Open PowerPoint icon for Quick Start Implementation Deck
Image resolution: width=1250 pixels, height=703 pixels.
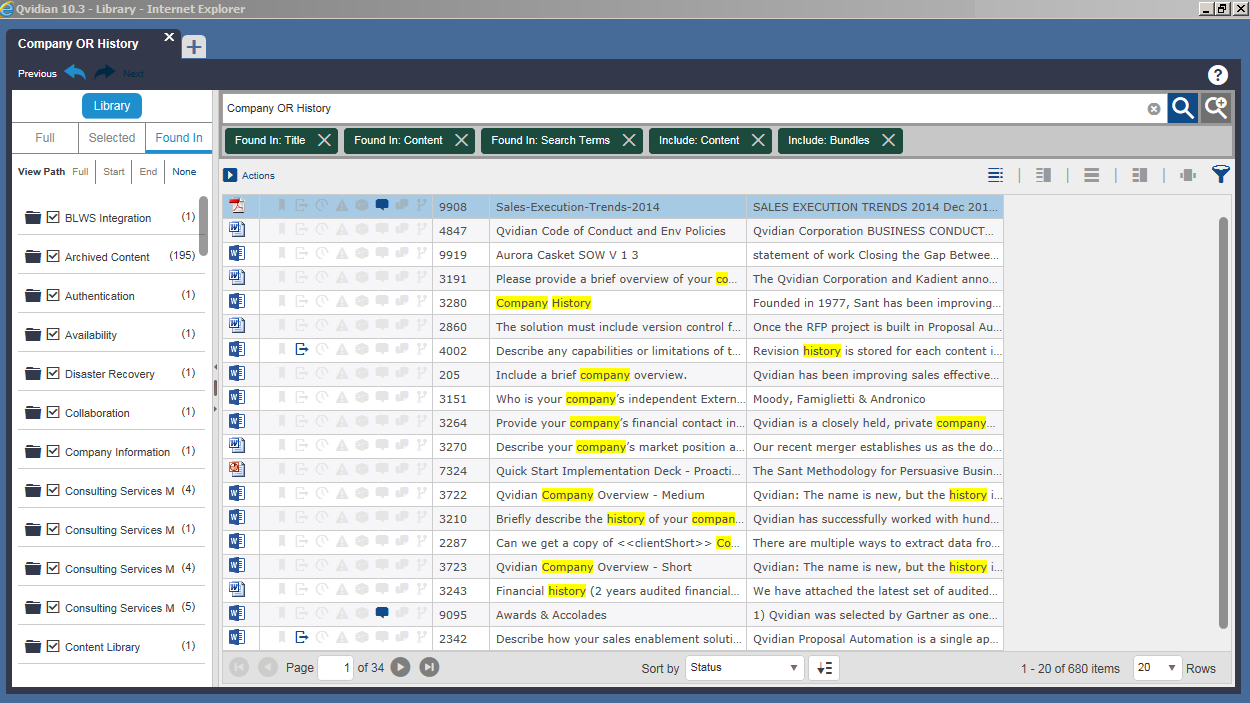click(237, 469)
